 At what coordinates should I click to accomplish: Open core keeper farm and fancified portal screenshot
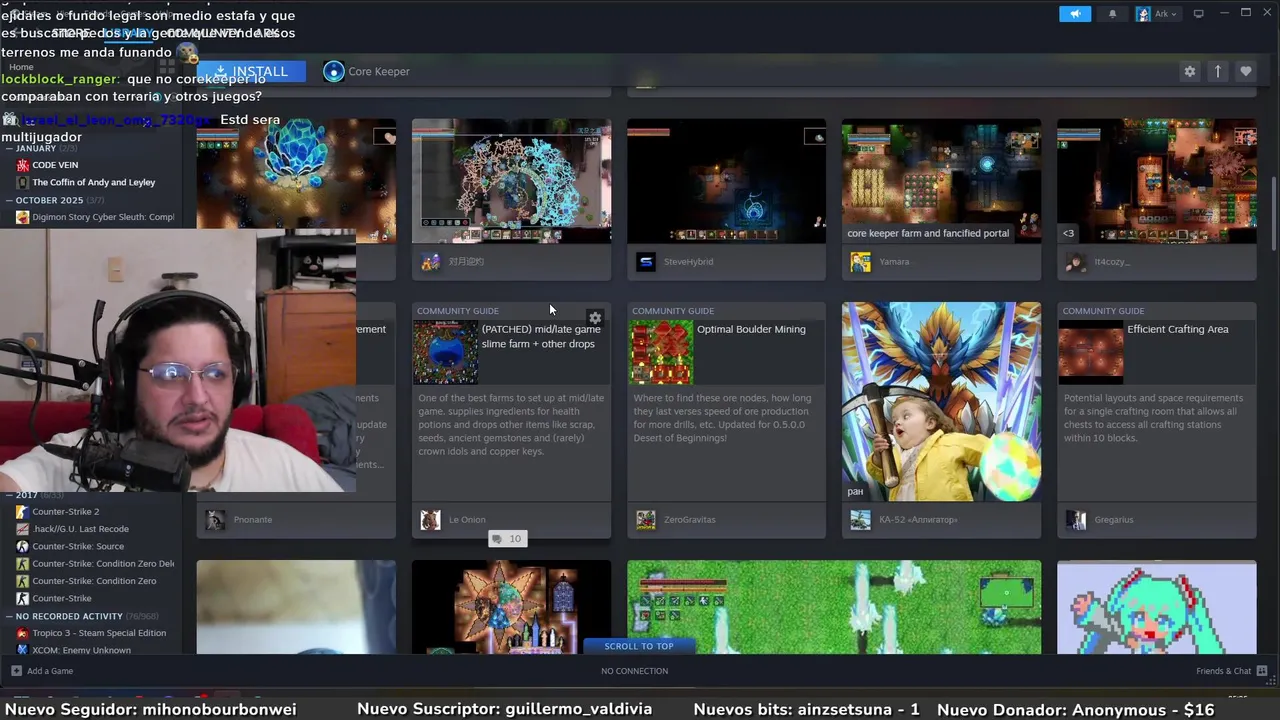(941, 181)
